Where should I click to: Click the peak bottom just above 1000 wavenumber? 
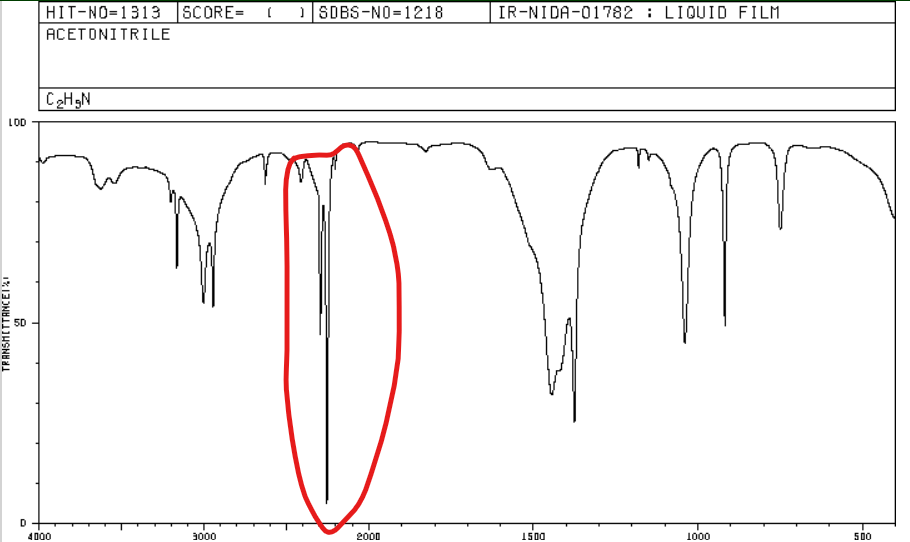point(685,341)
